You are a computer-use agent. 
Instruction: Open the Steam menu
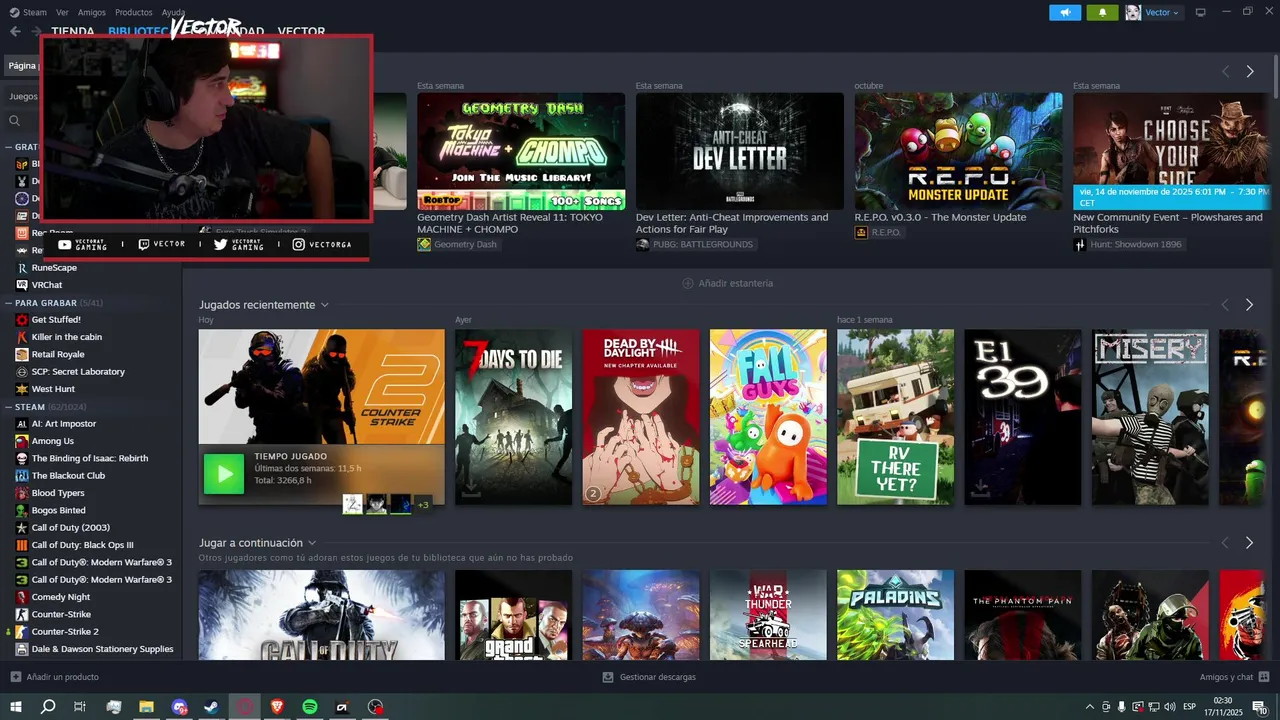(x=29, y=12)
